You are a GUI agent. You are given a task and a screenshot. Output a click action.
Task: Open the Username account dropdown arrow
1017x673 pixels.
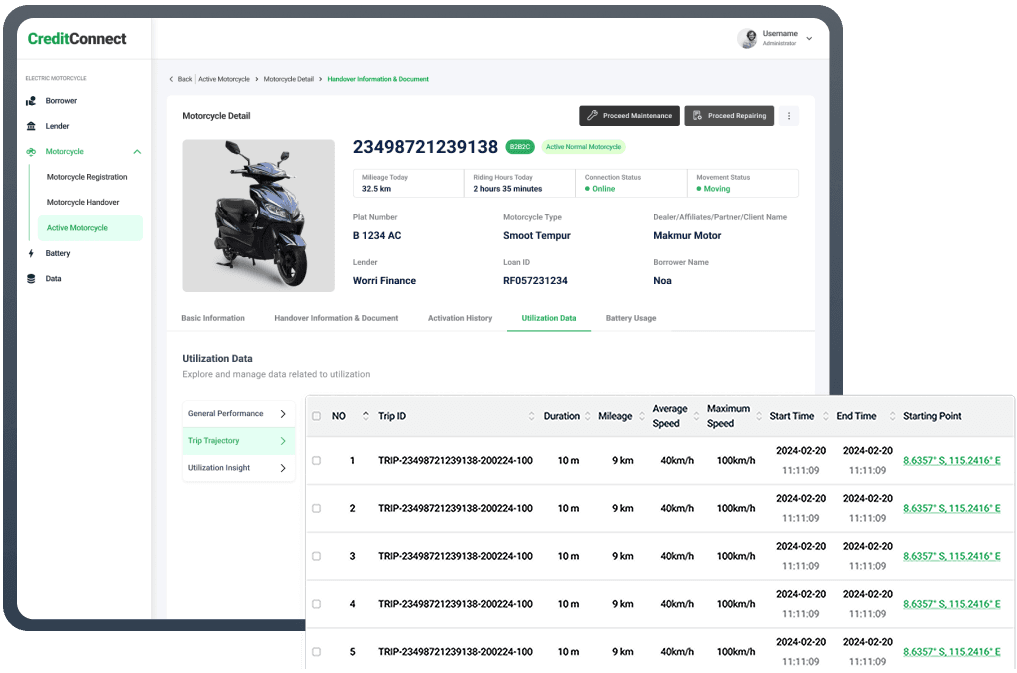tap(809, 39)
